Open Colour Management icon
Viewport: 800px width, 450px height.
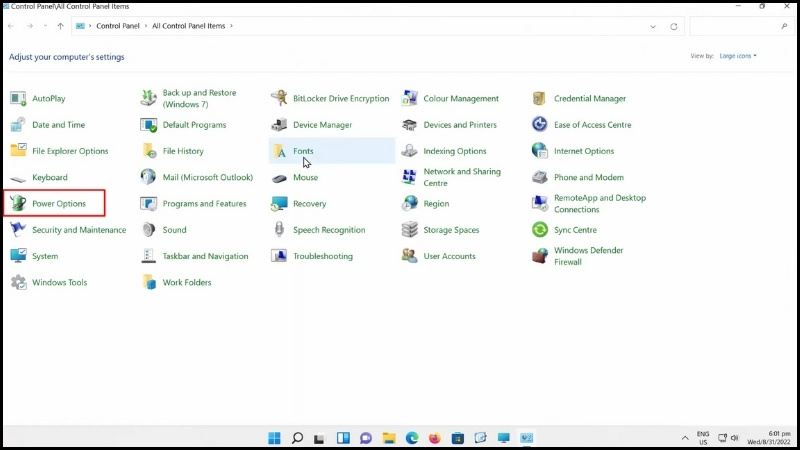pyautogui.click(x=409, y=98)
